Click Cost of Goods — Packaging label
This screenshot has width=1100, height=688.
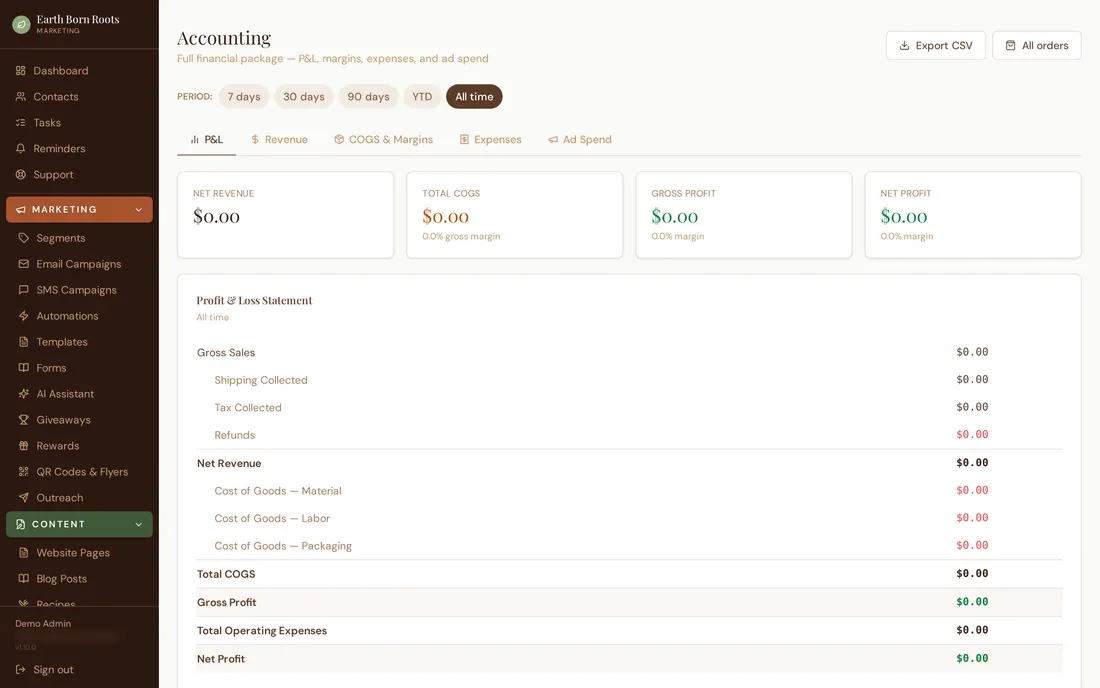click(x=283, y=546)
